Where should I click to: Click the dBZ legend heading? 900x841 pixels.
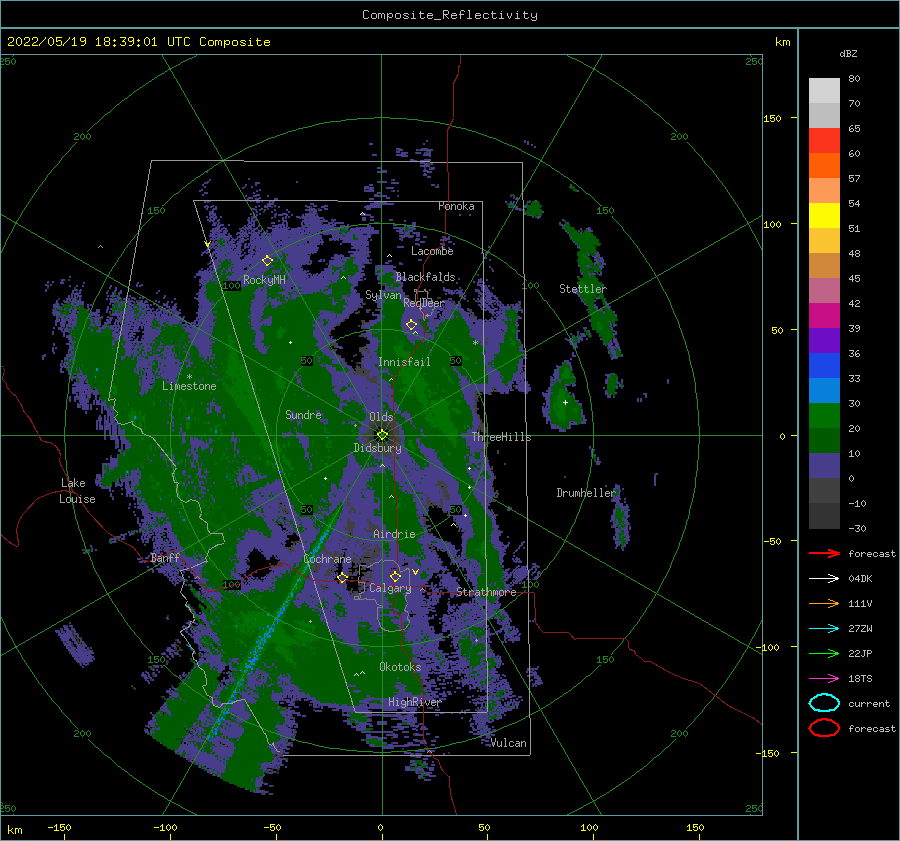(x=848, y=53)
